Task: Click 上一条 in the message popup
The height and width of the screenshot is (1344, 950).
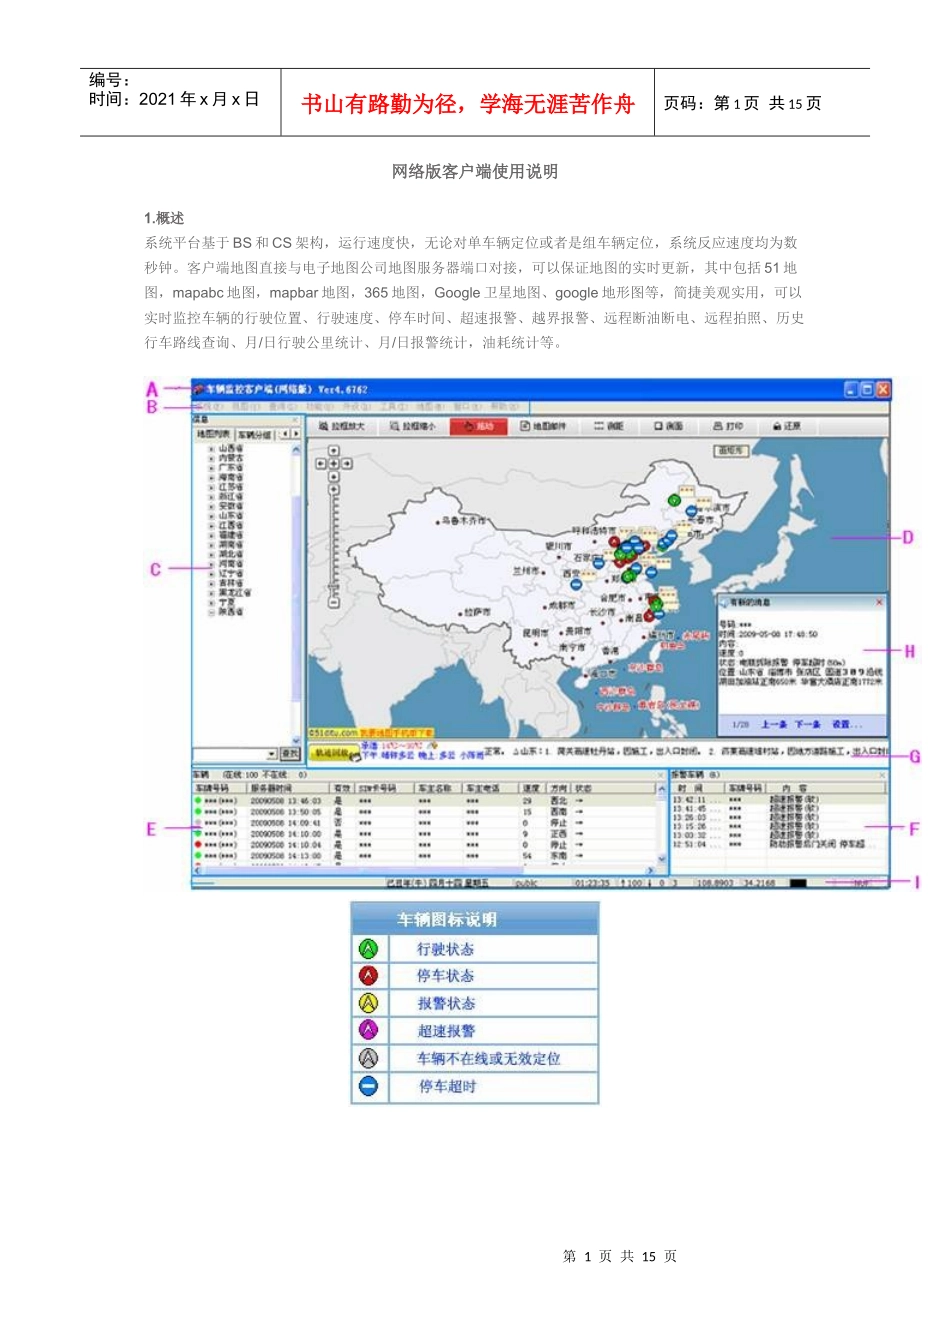Action: click(x=774, y=723)
